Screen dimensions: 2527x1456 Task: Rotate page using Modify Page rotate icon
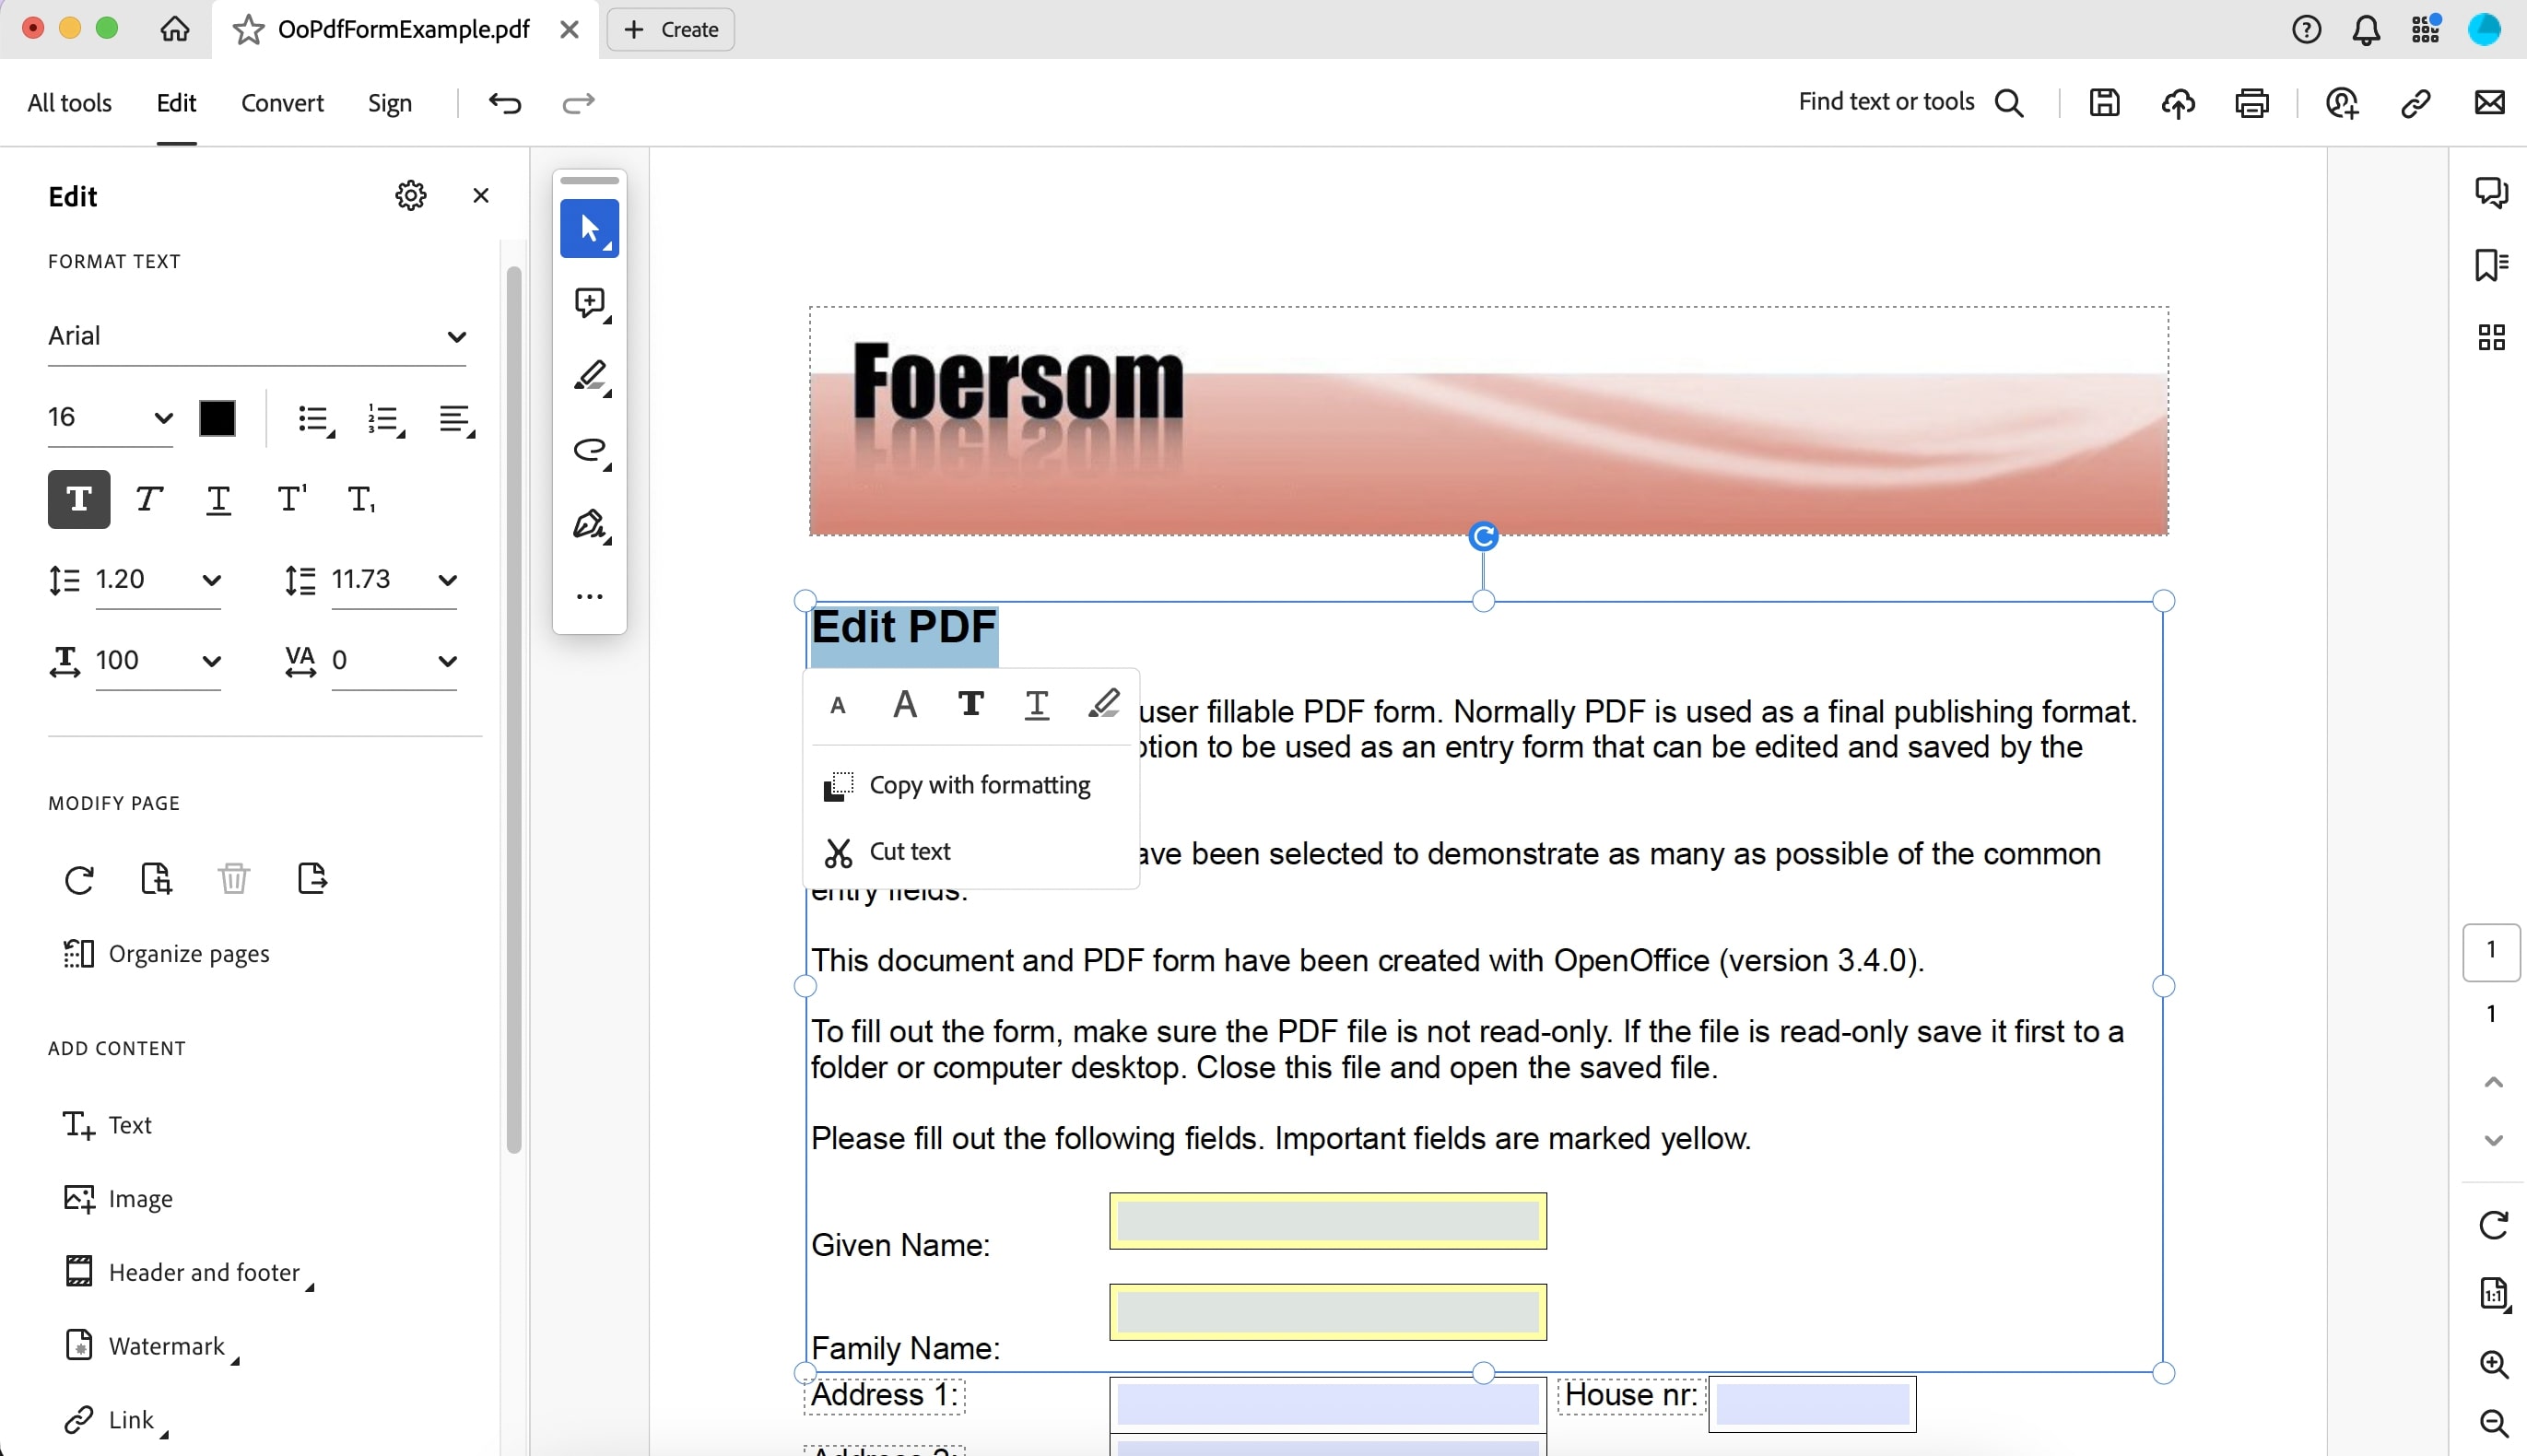[79, 879]
